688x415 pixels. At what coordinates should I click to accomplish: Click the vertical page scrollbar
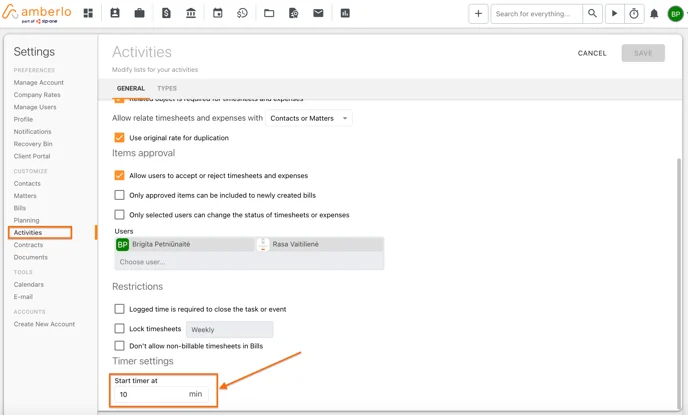(679, 283)
